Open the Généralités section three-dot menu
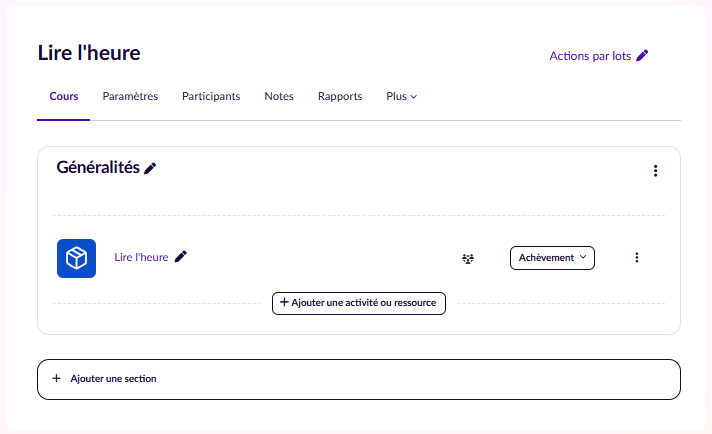Screen dimensions: 712x434 tap(655, 171)
